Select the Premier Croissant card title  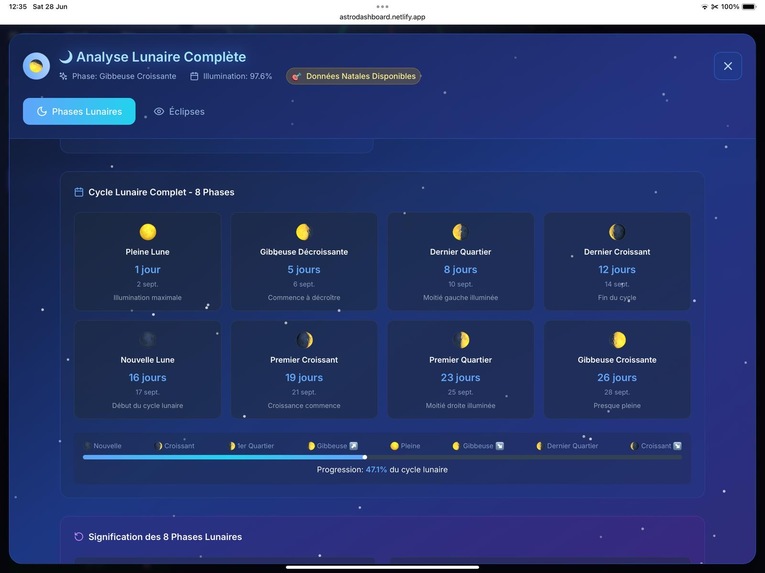pyautogui.click(x=304, y=360)
